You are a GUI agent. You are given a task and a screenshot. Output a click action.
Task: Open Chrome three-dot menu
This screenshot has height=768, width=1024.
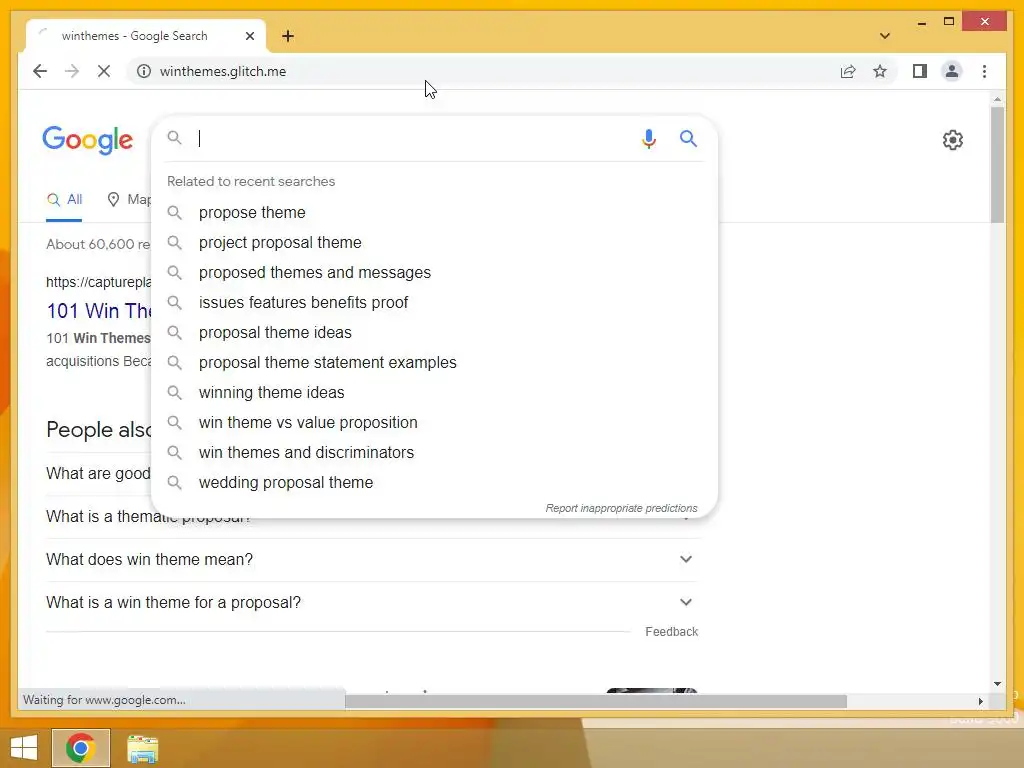pos(984,71)
